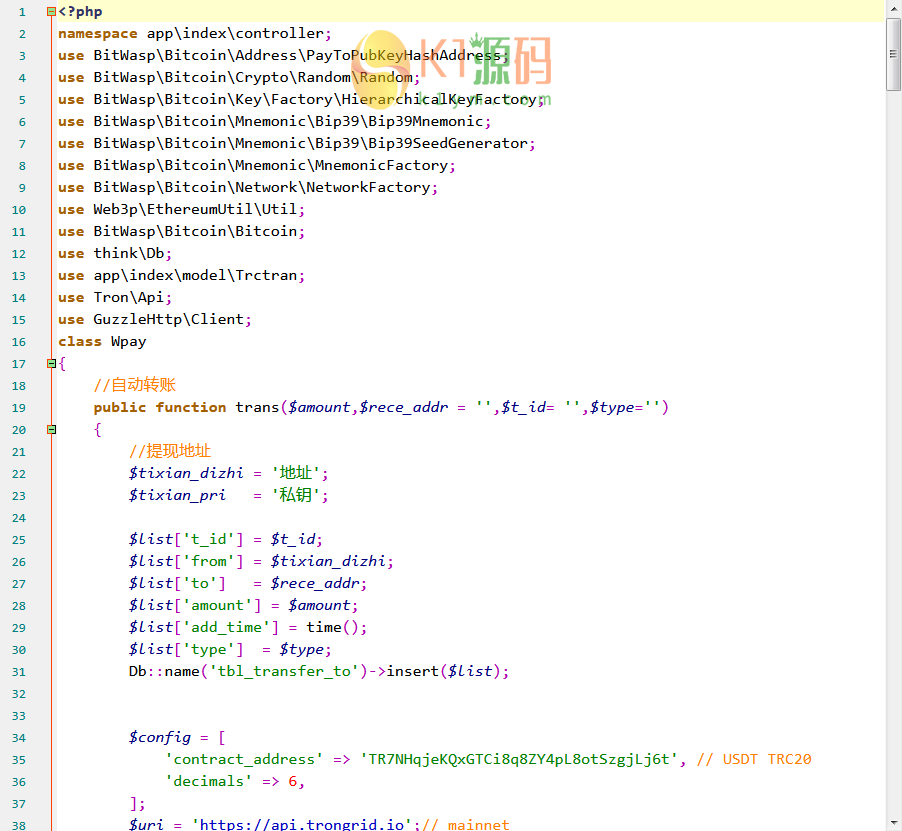Screen dimensions: 902x831
Task: Collapse the fold marker at line 1
Action: [51, 12]
